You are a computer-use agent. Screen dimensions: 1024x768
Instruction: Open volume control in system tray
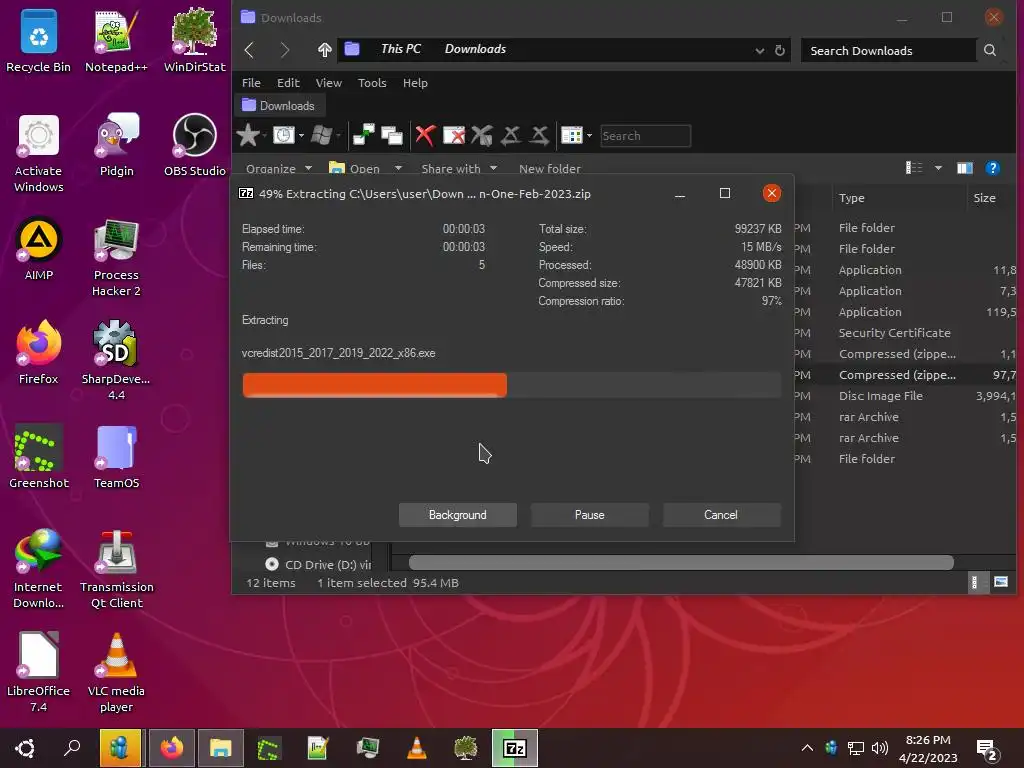pos(880,748)
